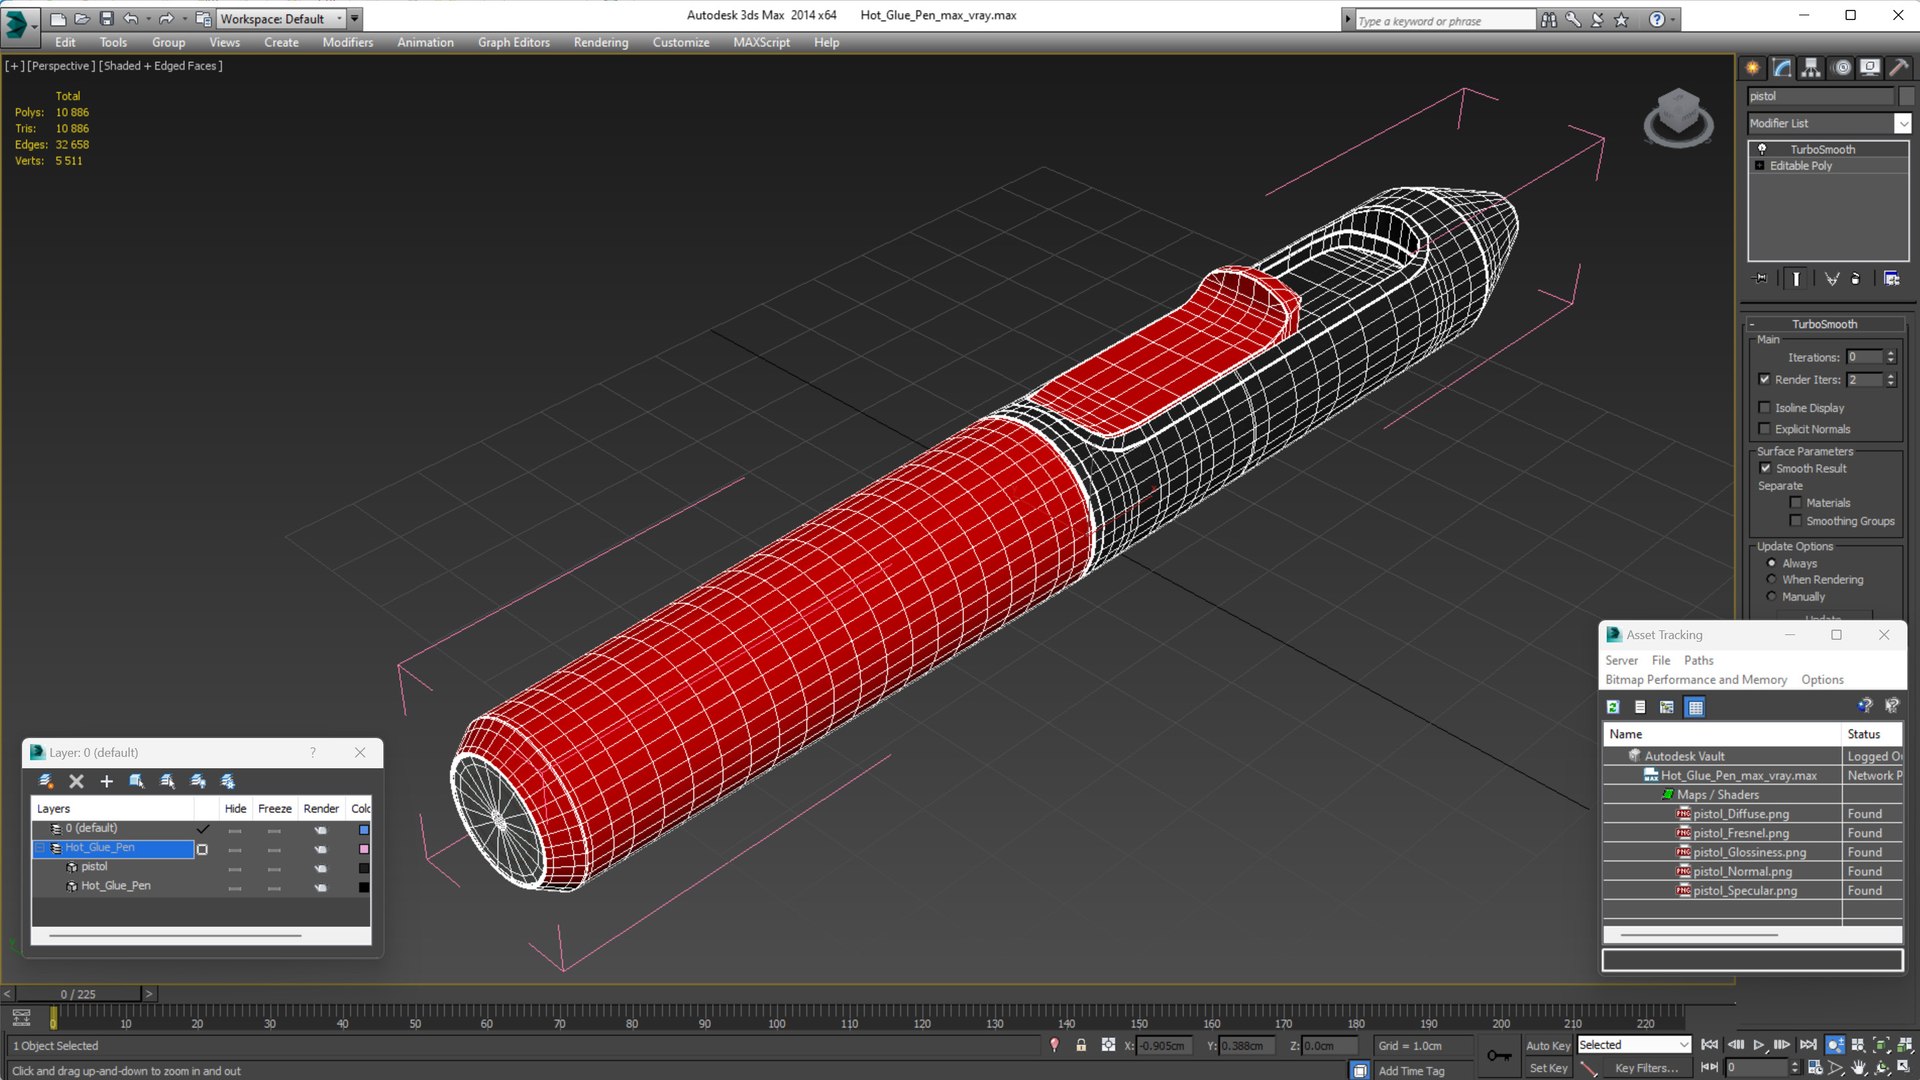Click Key Filters button
The width and height of the screenshot is (1920, 1080).
1646,1068
